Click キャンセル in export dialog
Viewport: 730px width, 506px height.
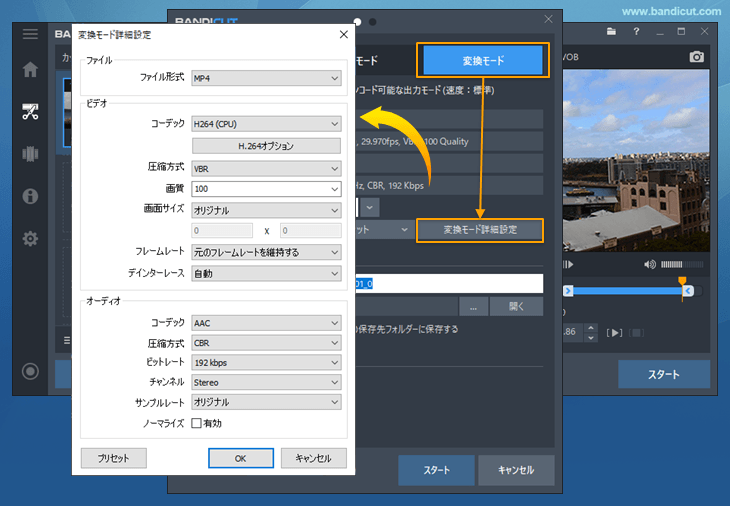tap(516, 470)
